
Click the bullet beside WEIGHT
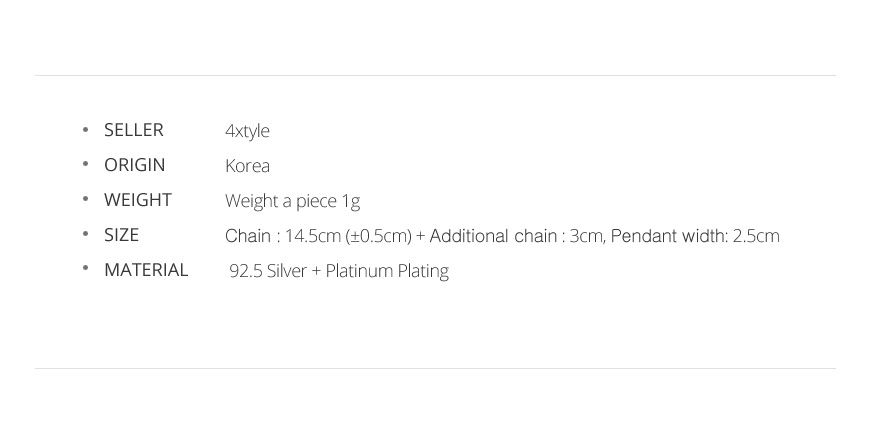pyautogui.click(x=85, y=199)
